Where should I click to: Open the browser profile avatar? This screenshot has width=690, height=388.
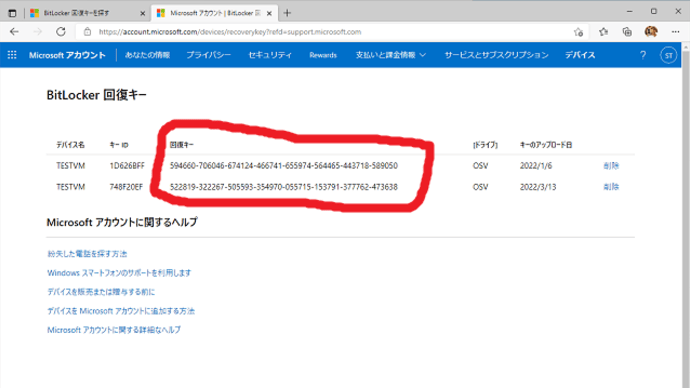pos(651,32)
